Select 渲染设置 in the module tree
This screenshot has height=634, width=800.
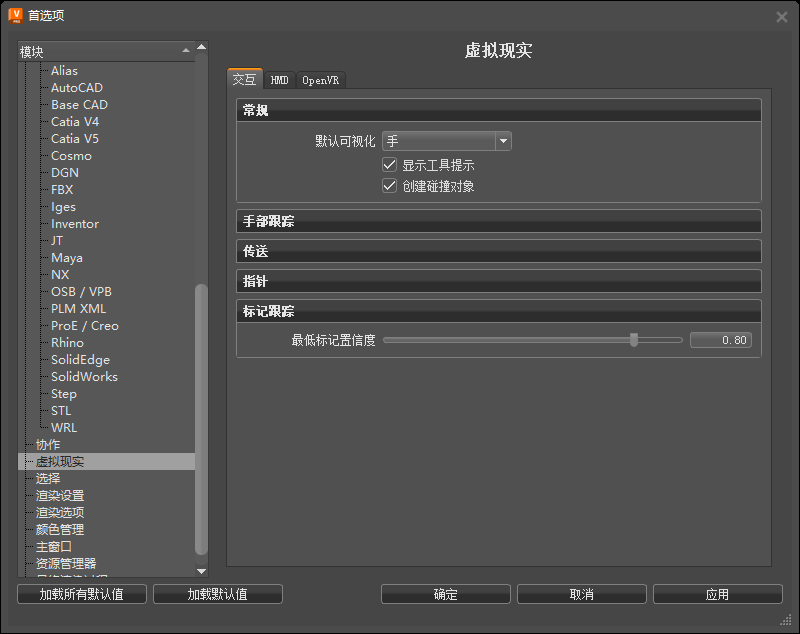pos(60,496)
